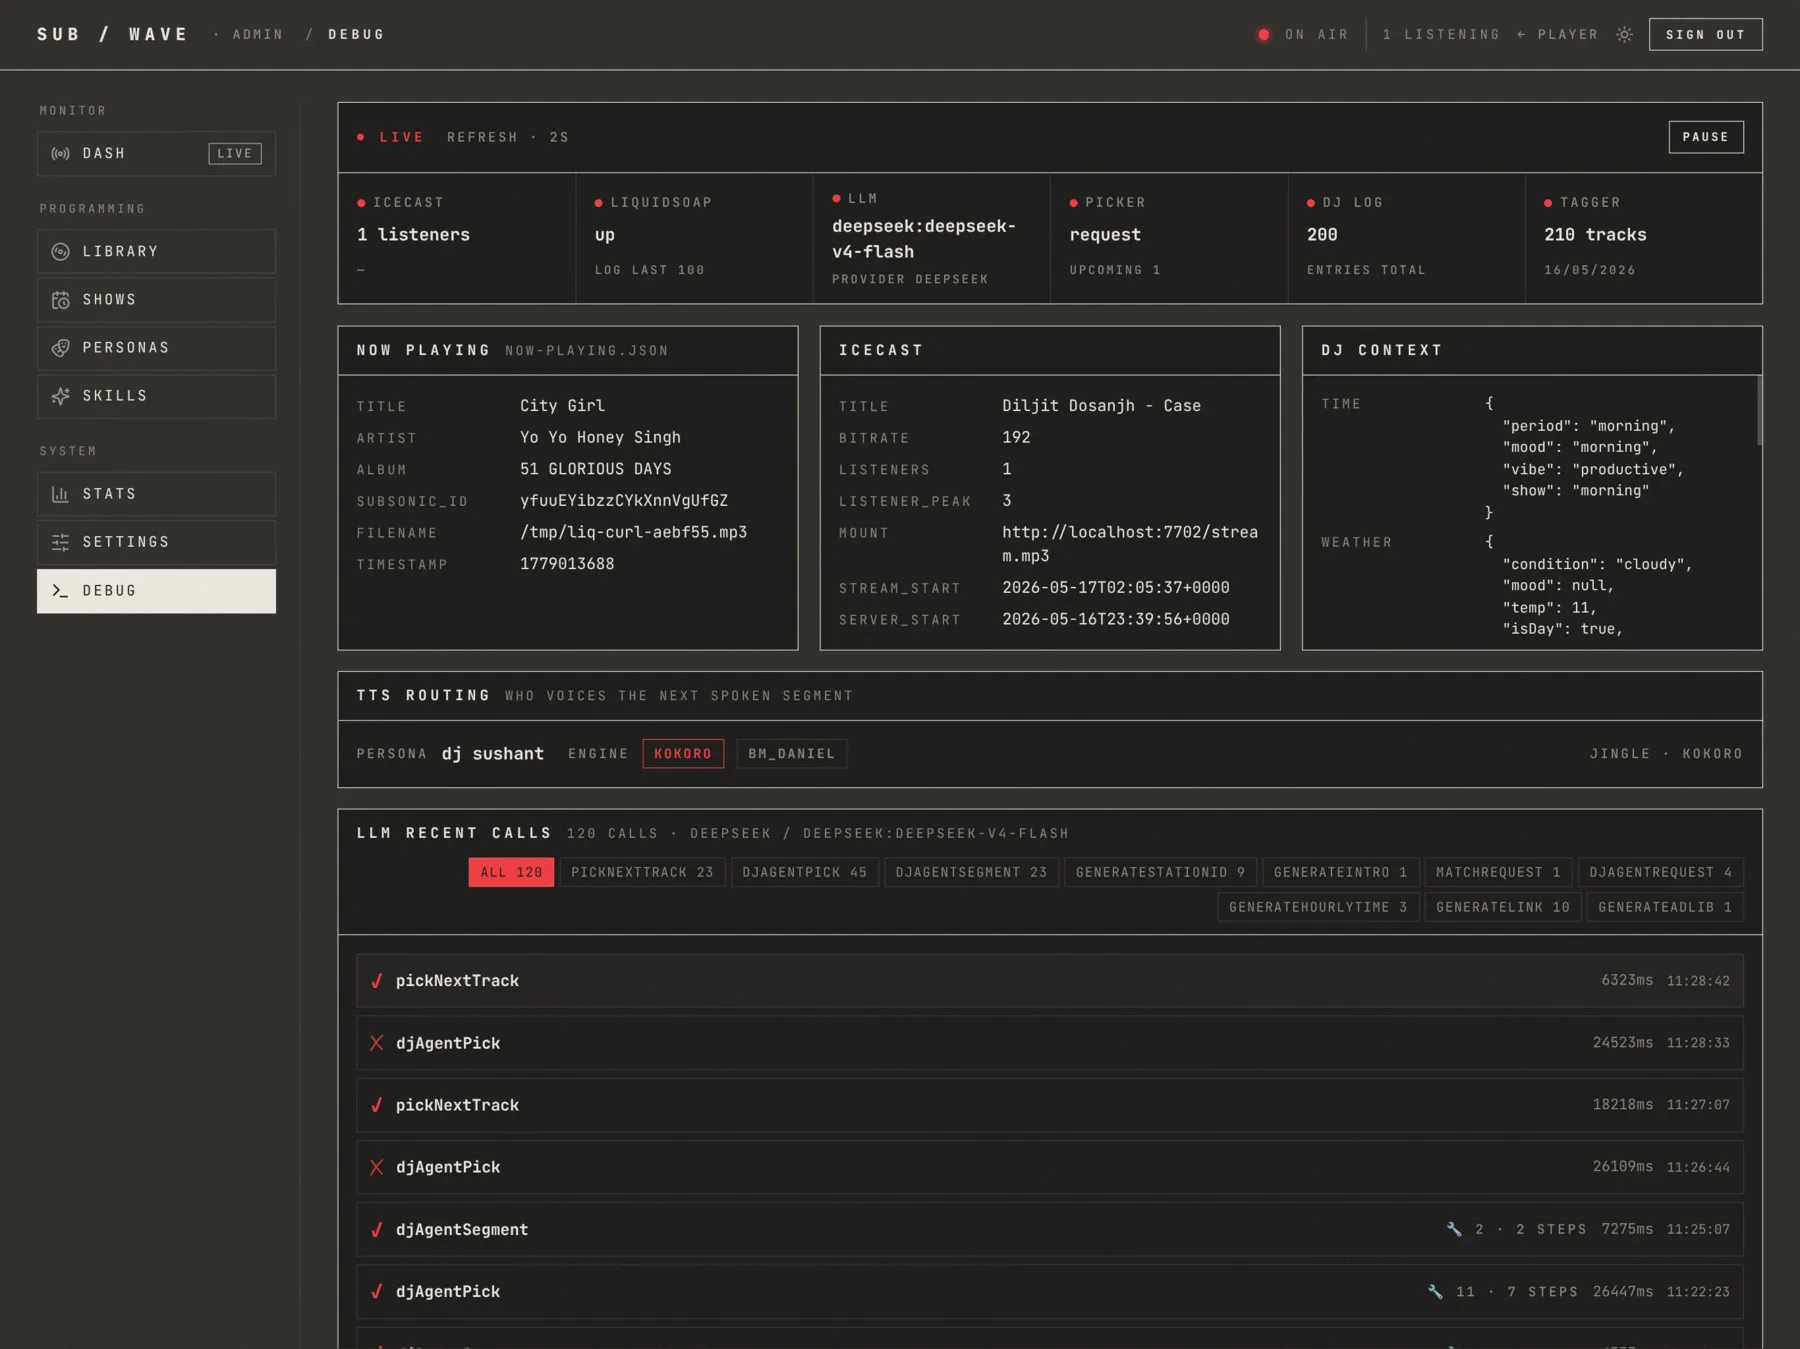Image resolution: width=1800 pixels, height=1349 pixels.
Task: Click the Library disc icon
Action: click(60, 252)
